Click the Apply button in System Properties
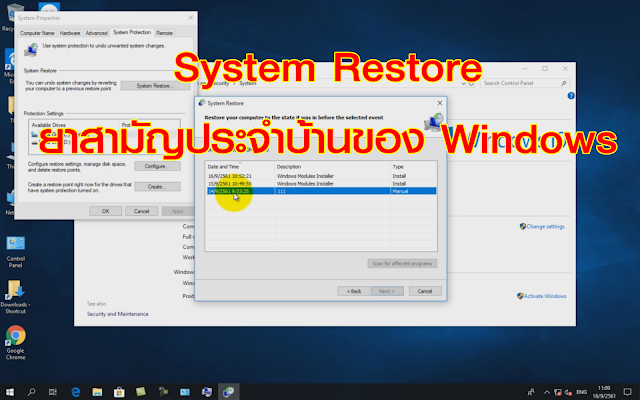Image resolution: width=640 pixels, height=400 pixels. (178, 211)
